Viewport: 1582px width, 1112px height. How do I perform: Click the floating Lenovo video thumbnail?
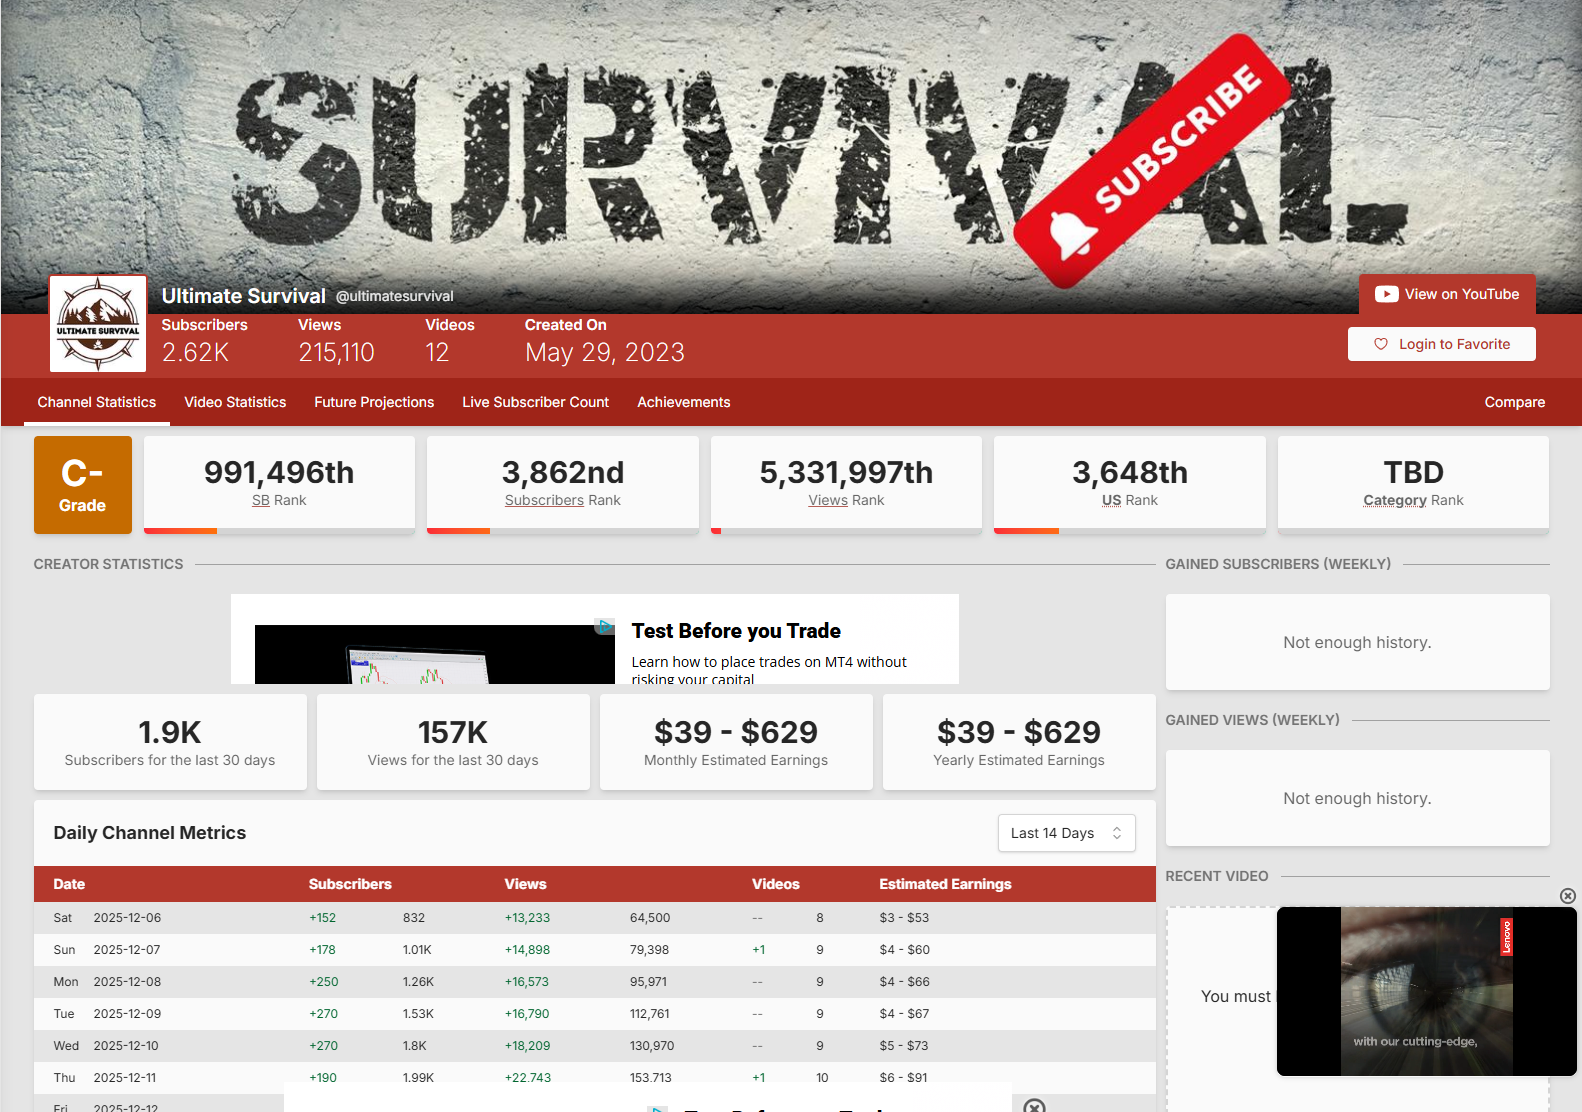(x=1426, y=991)
